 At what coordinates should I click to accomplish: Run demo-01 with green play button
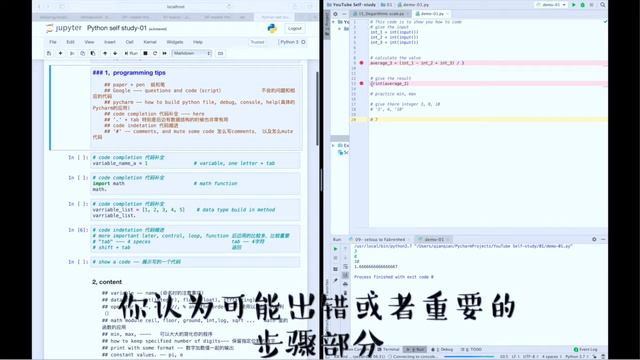(574, 5)
